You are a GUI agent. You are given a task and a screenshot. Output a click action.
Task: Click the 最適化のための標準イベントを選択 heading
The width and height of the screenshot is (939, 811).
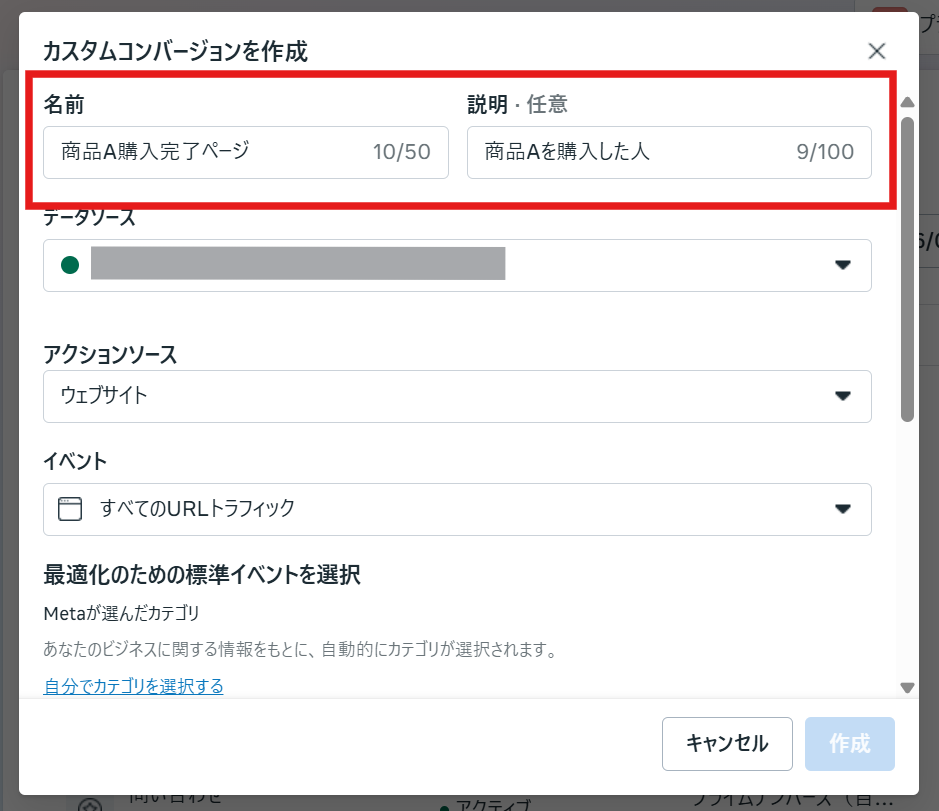201,575
